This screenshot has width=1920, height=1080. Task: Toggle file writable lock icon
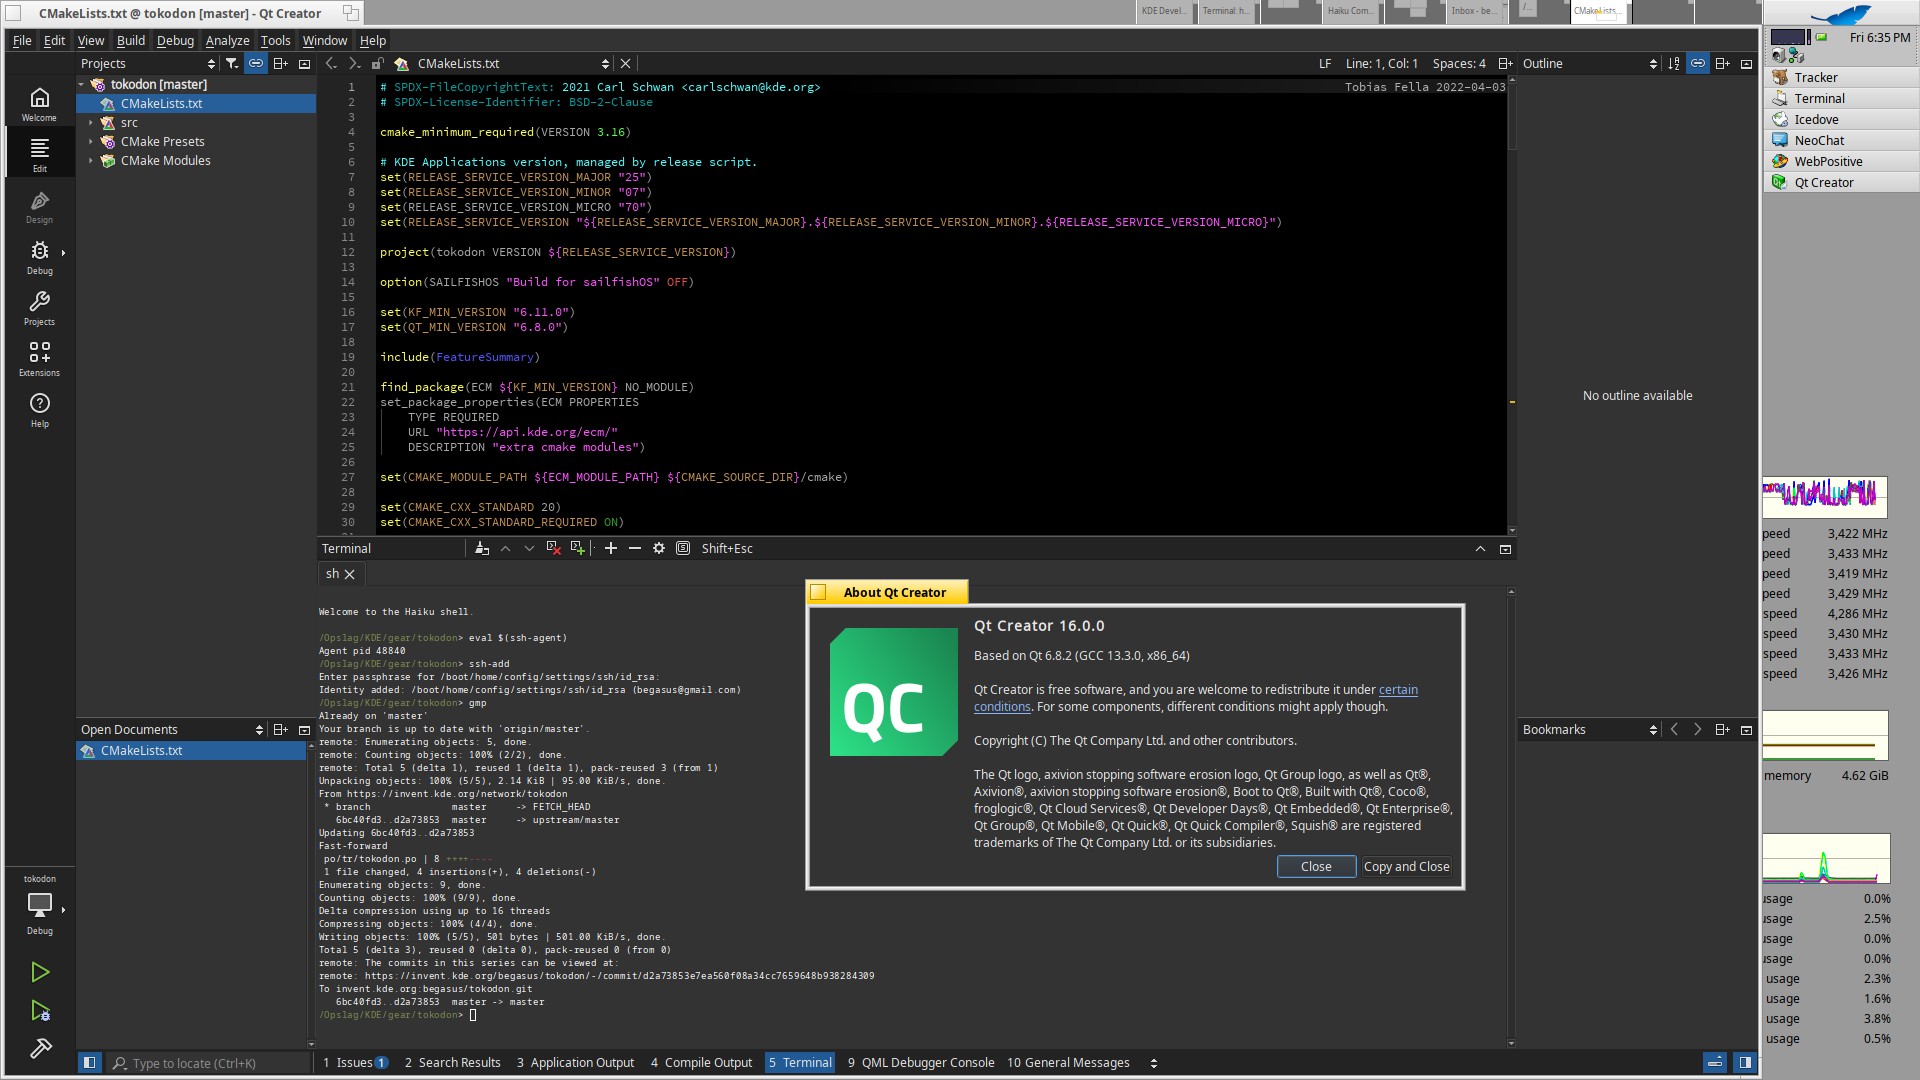pyautogui.click(x=378, y=63)
